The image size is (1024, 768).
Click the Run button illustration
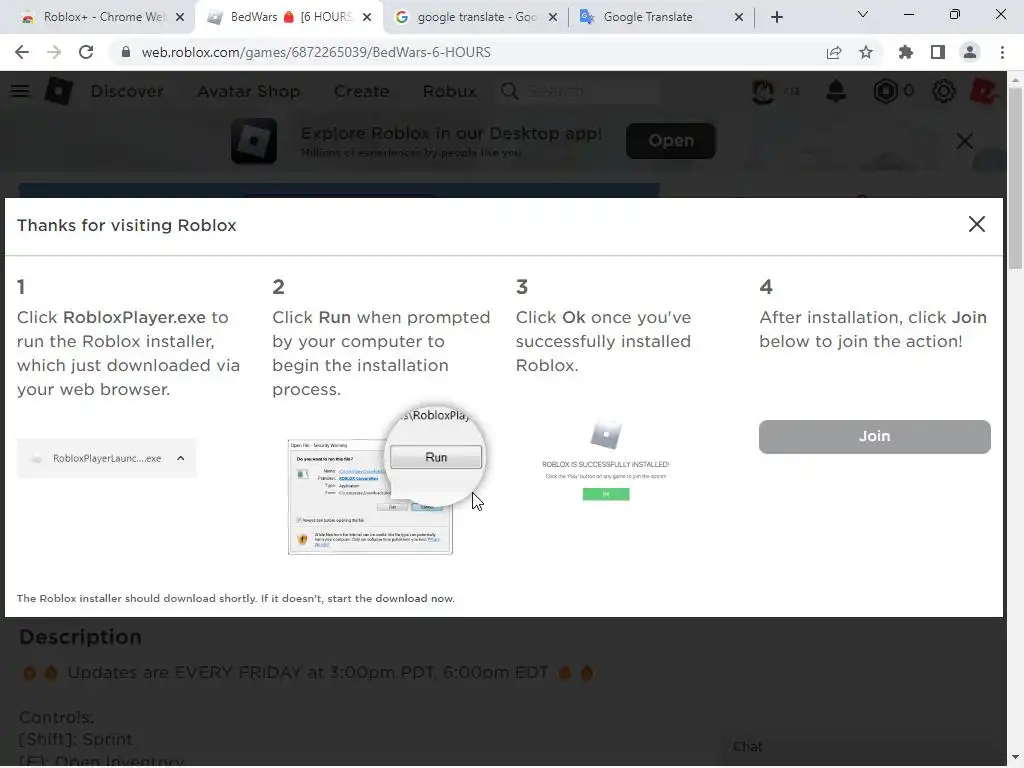(436, 457)
